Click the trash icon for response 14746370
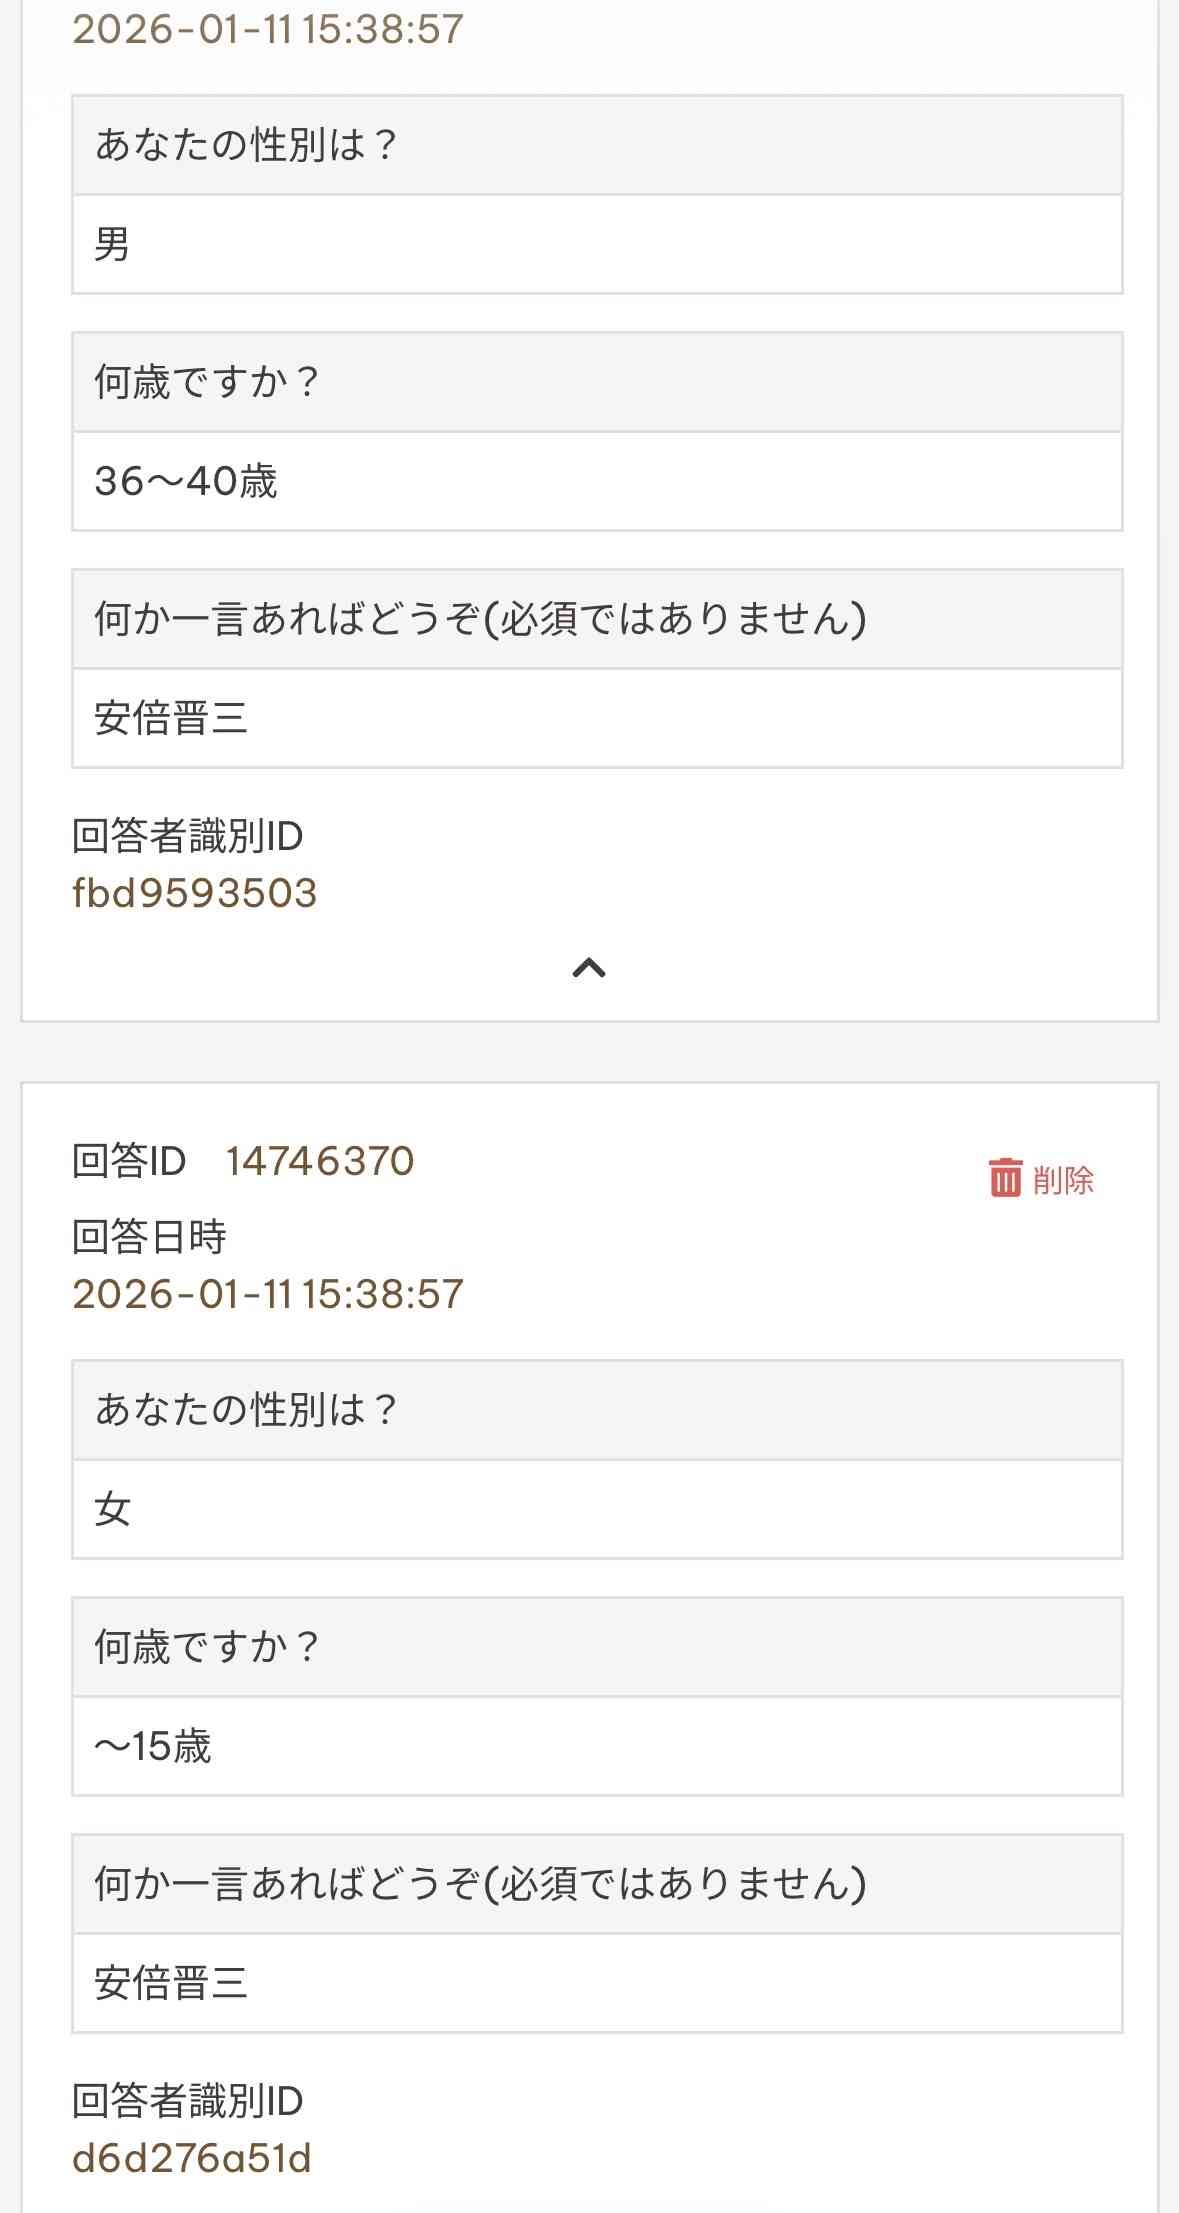 tap(1005, 1178)
